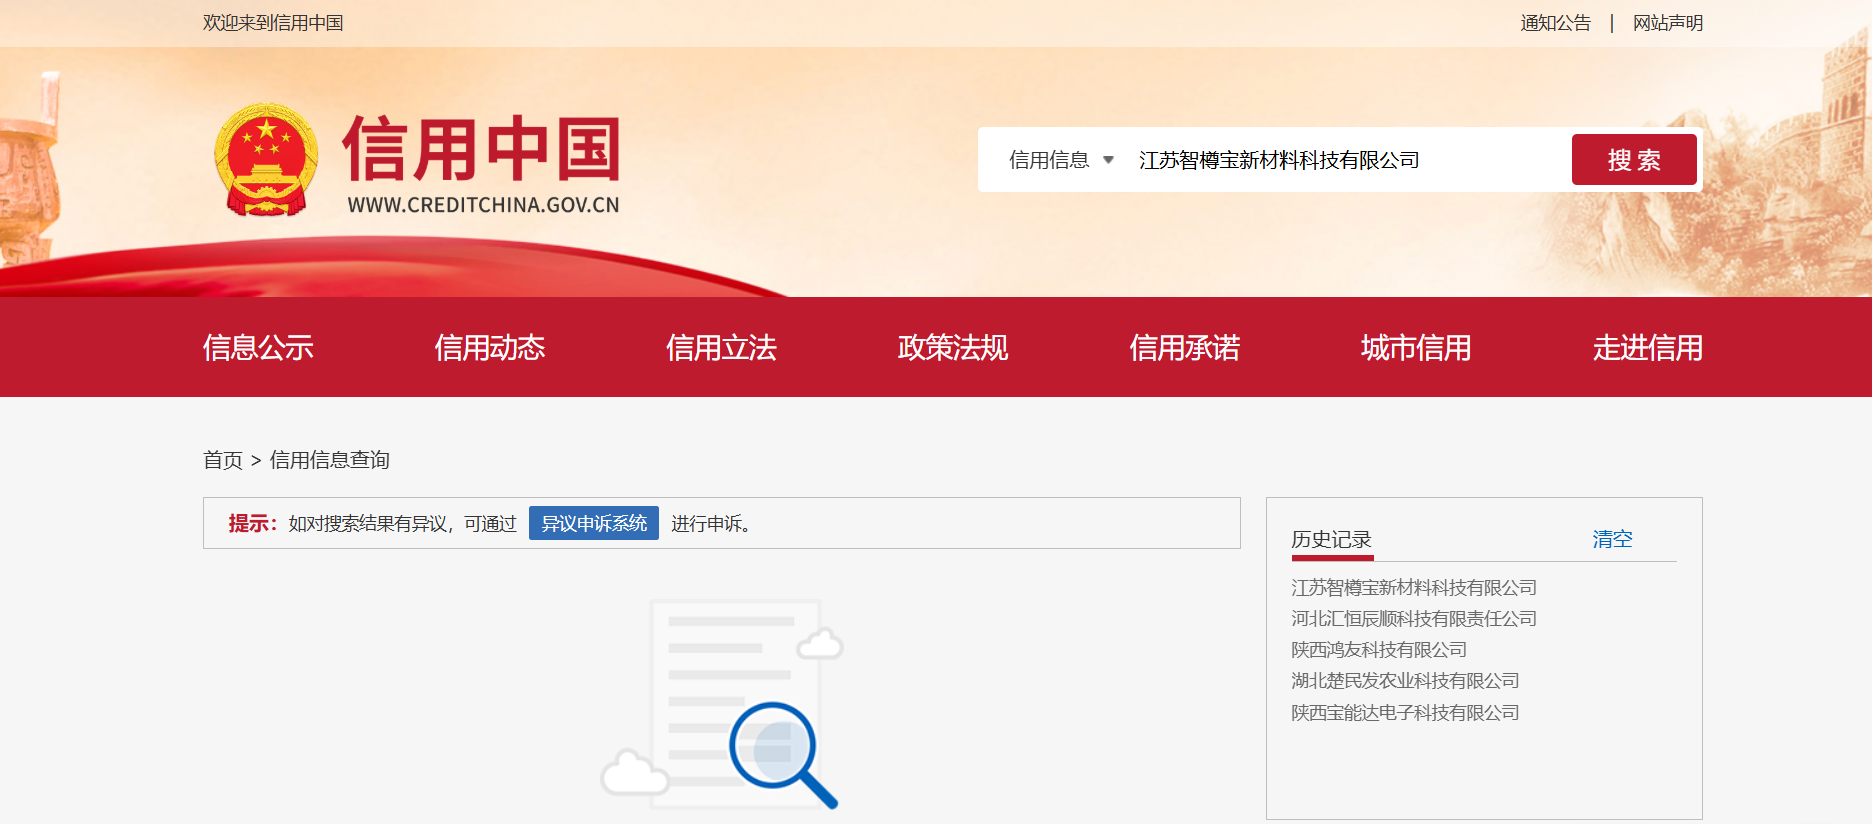The image size is (1872, 824).
Task: Click 首页 breadcrumb link
Action: (223, 460)
